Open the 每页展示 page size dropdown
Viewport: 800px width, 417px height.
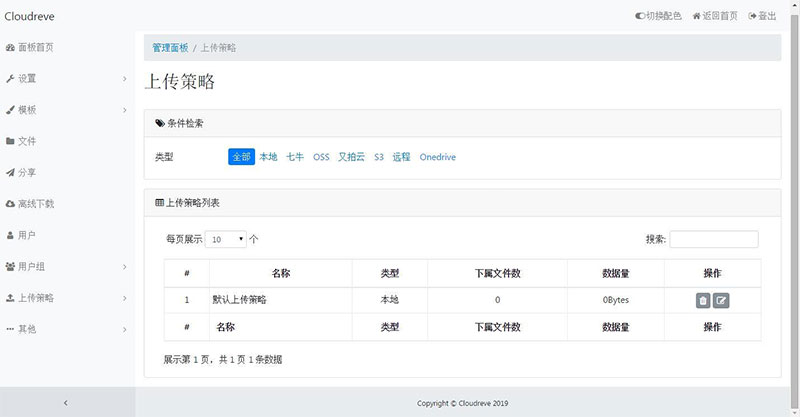[226, 240]
